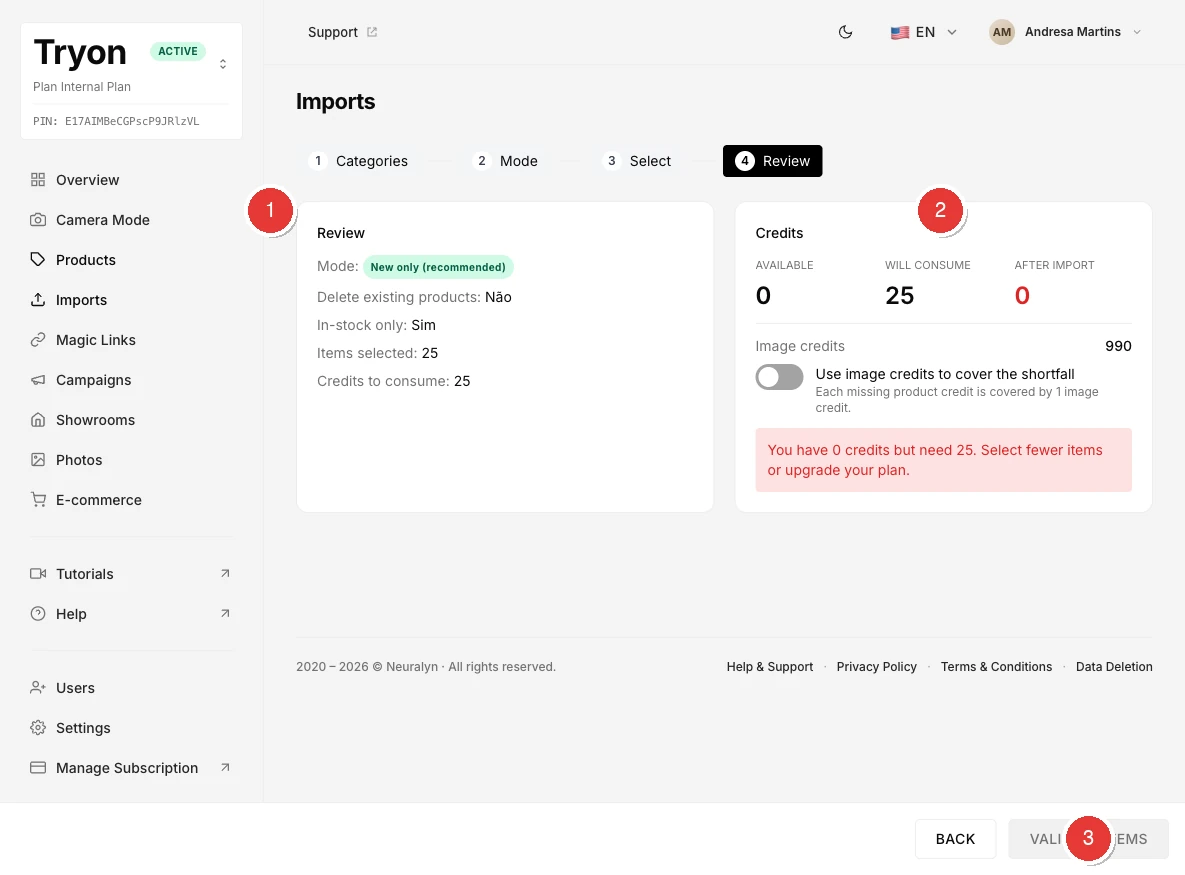Viewport: 1185px width, 875px height.
Task: Click the 'New only (recommended)' mode badge
Action: click(x=438, y=267)
